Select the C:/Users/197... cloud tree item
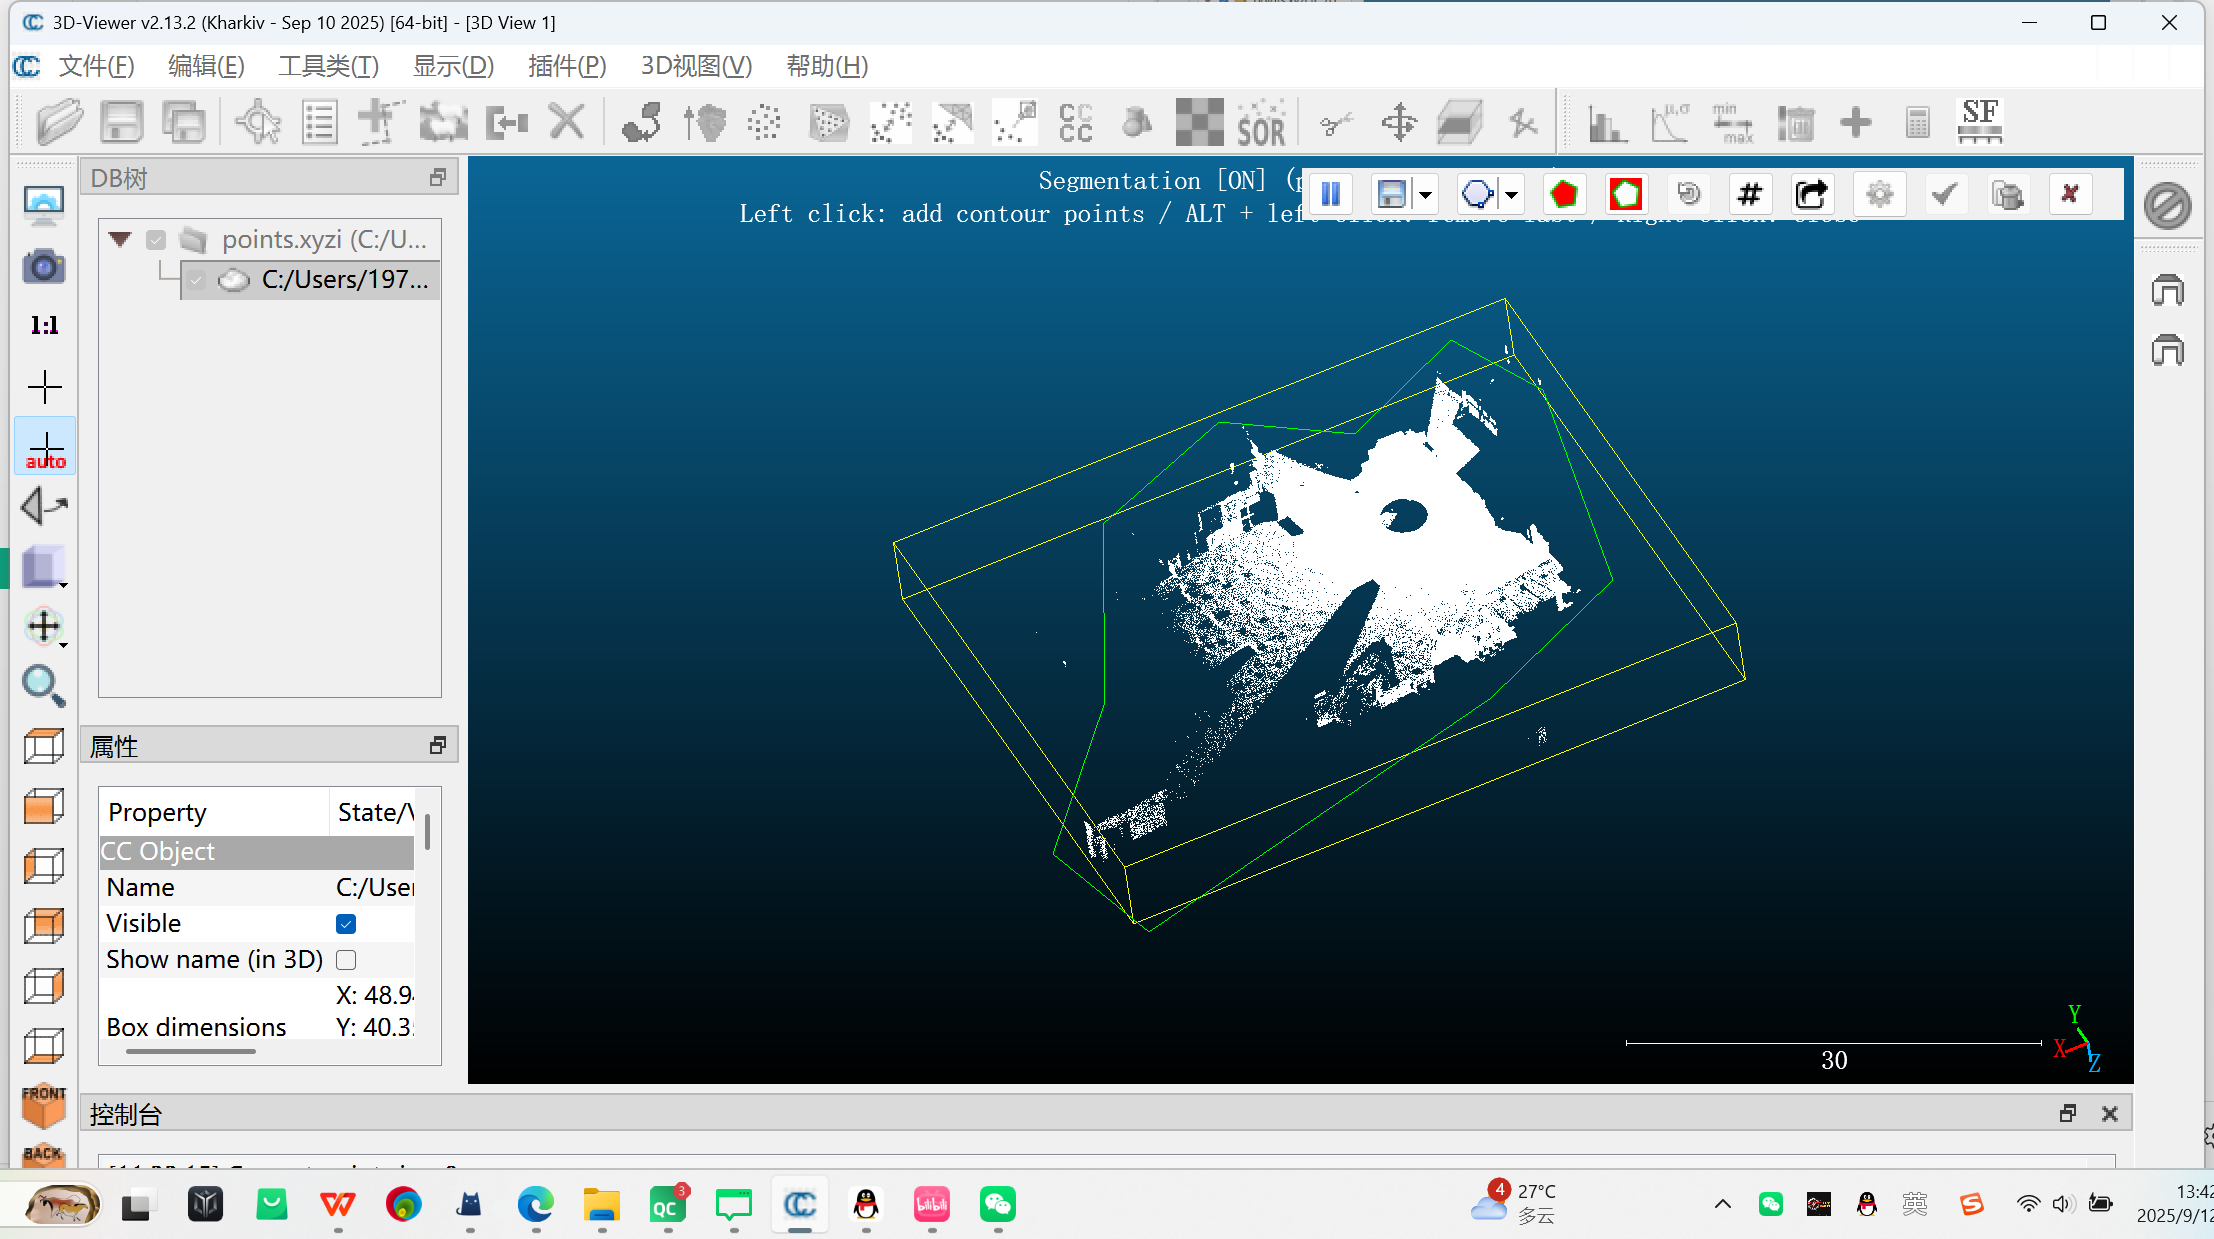The width and height of the screenshot is (2214, 1239). coord(311,280)
